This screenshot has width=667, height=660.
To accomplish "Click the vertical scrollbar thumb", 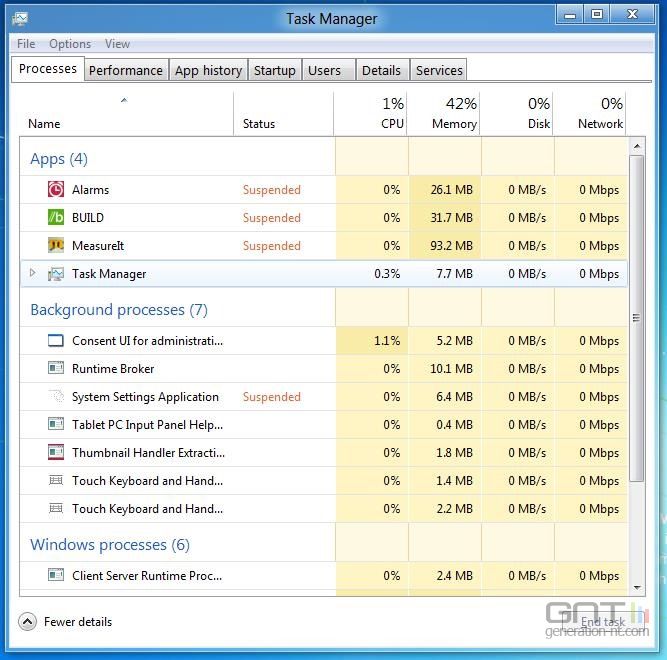I will pyautogui.click(x=636, y=318).
